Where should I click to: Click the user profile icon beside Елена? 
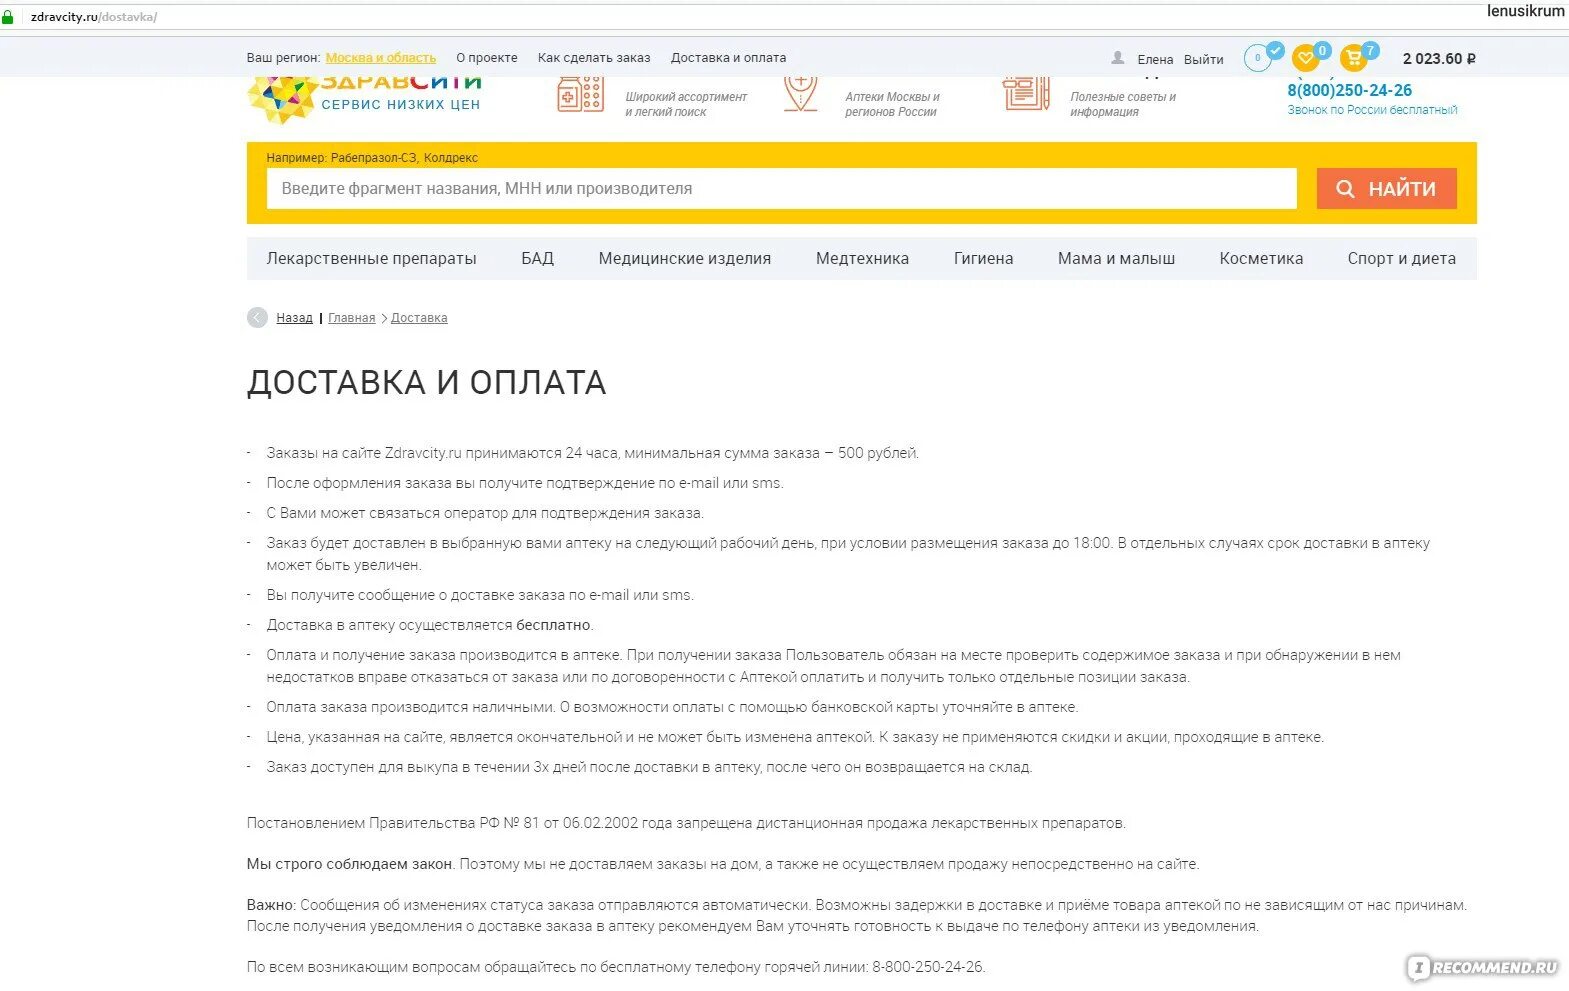click(1118, 58)
